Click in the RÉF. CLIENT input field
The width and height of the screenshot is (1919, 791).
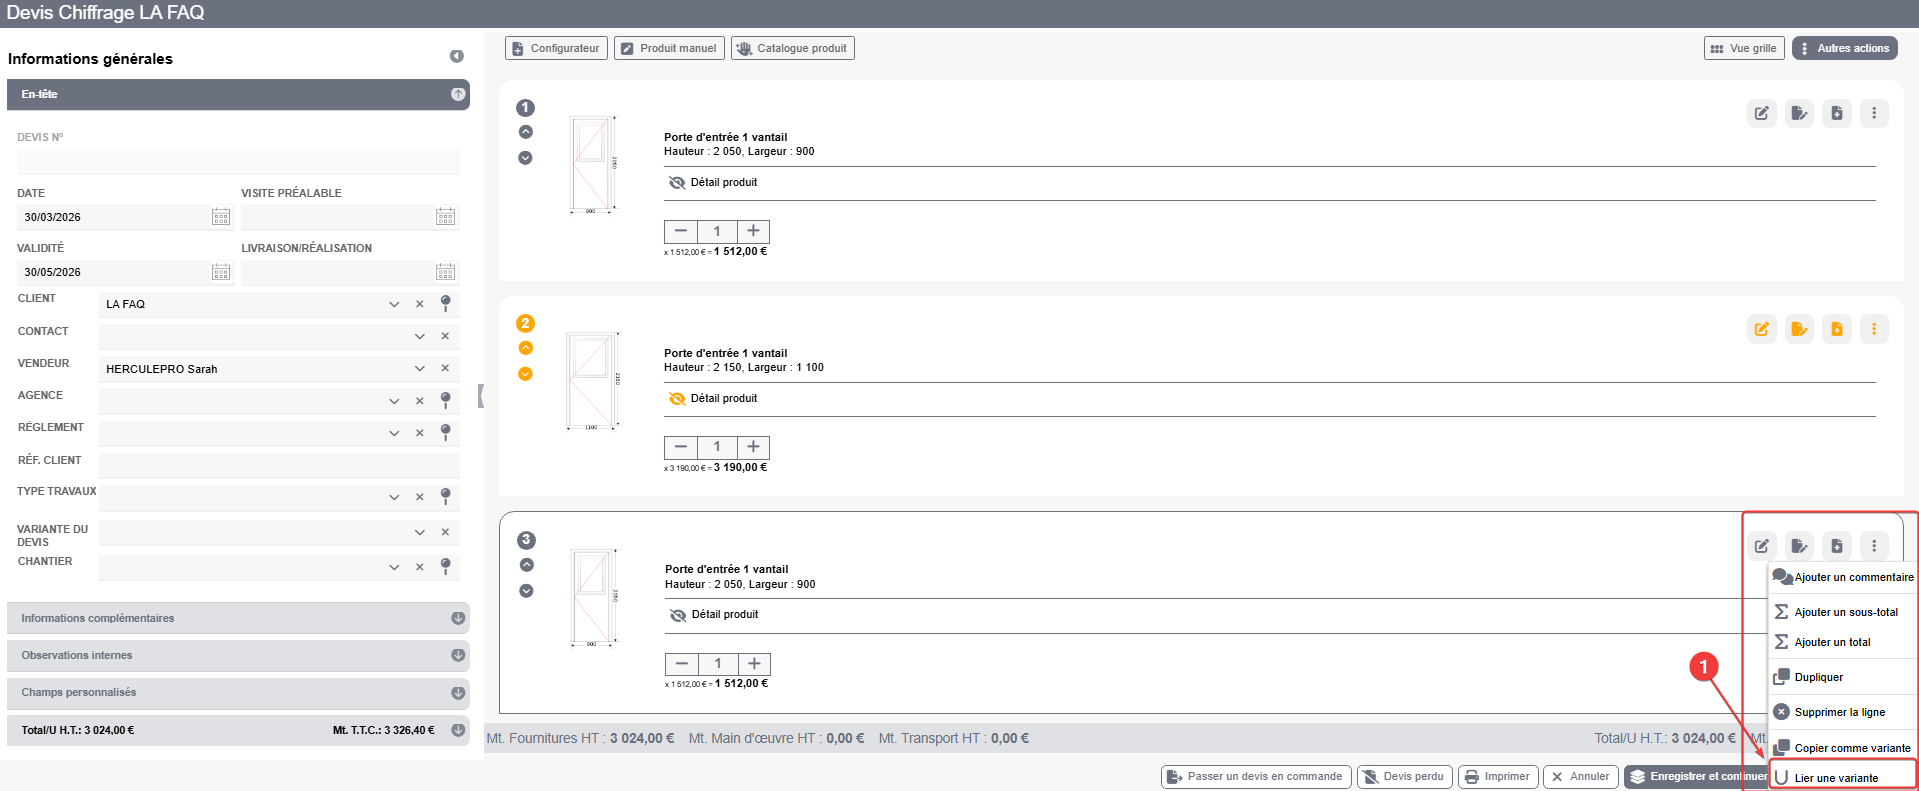tap(279, 465)
